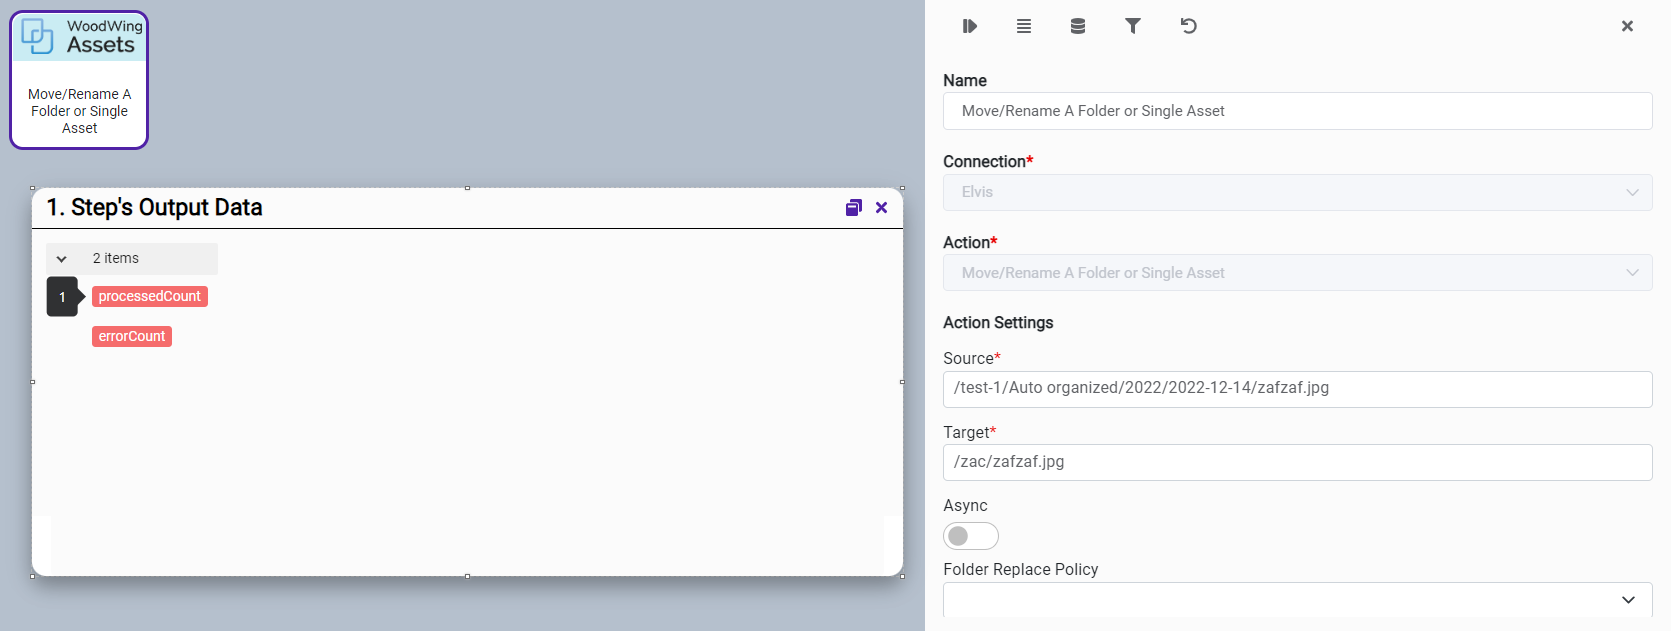The width and height of the screenshot is (1671, 631).
Task: Expand the Folder Replace Policy dropdown
Action: tap(1296, 599)
